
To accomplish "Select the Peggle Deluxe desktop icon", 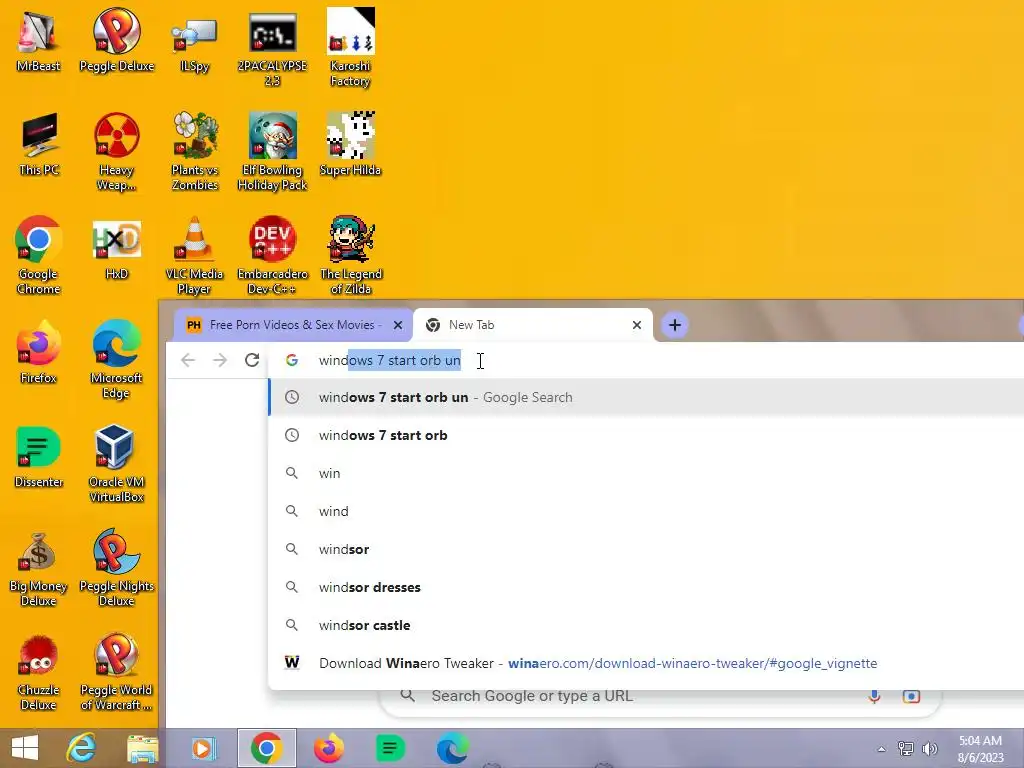I will click(117, 40).
